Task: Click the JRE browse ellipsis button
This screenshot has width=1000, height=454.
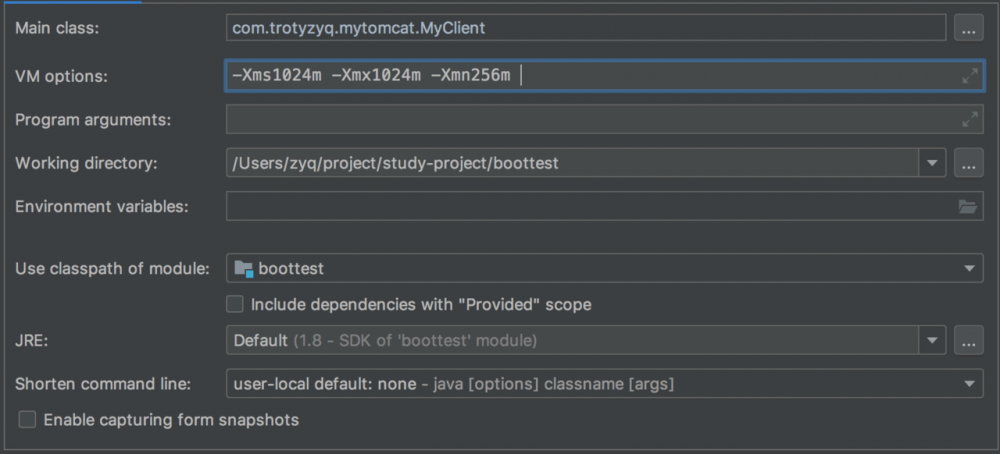Action: (968, 340)
